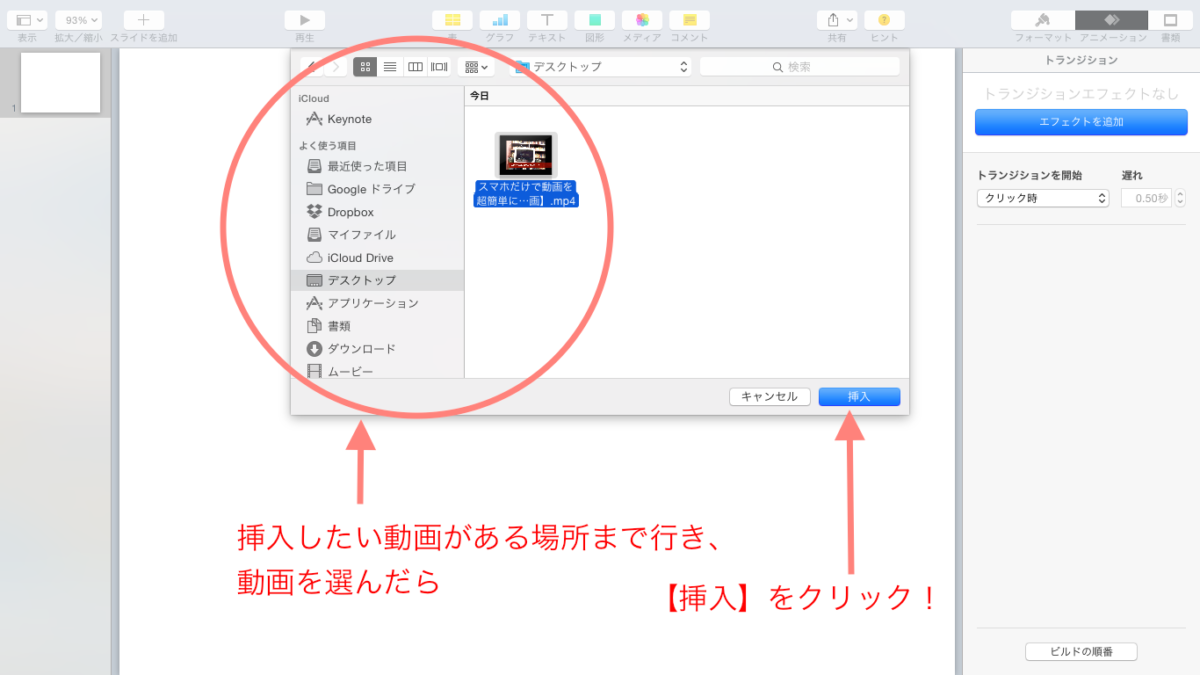The height and width of the screenshot is (675, 1200).
Task: Click the delay stepper arrows
Action: (1181, 198)
